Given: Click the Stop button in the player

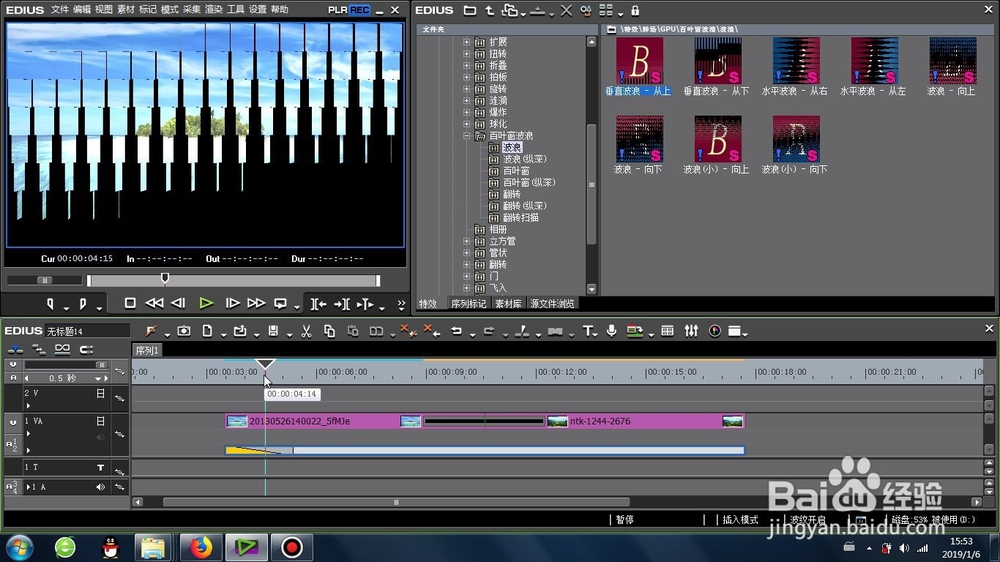Looking at the screenshot, I should pyautogui.click(x=130, y=304).
